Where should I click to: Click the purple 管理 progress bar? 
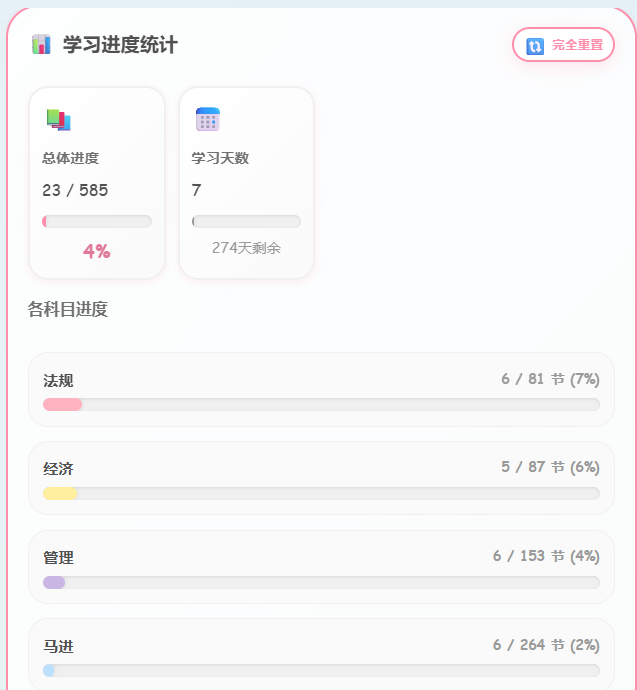point(321,582)
